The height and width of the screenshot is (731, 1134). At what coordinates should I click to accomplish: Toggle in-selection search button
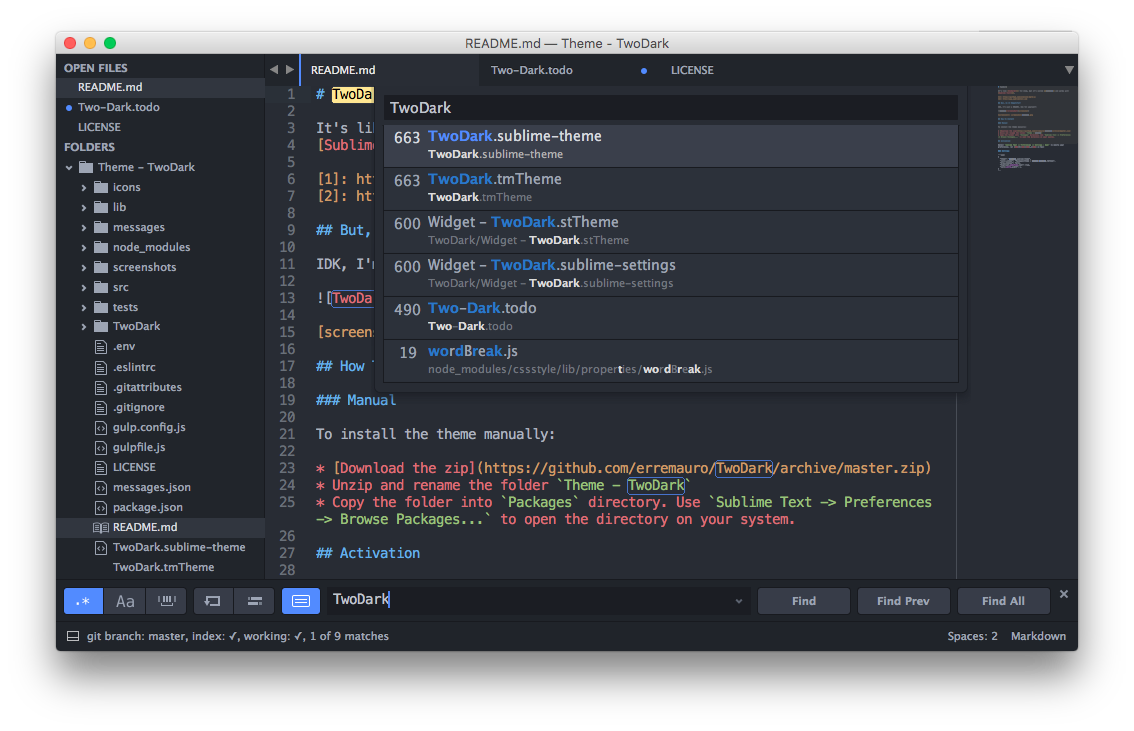[x=255, y=601]
